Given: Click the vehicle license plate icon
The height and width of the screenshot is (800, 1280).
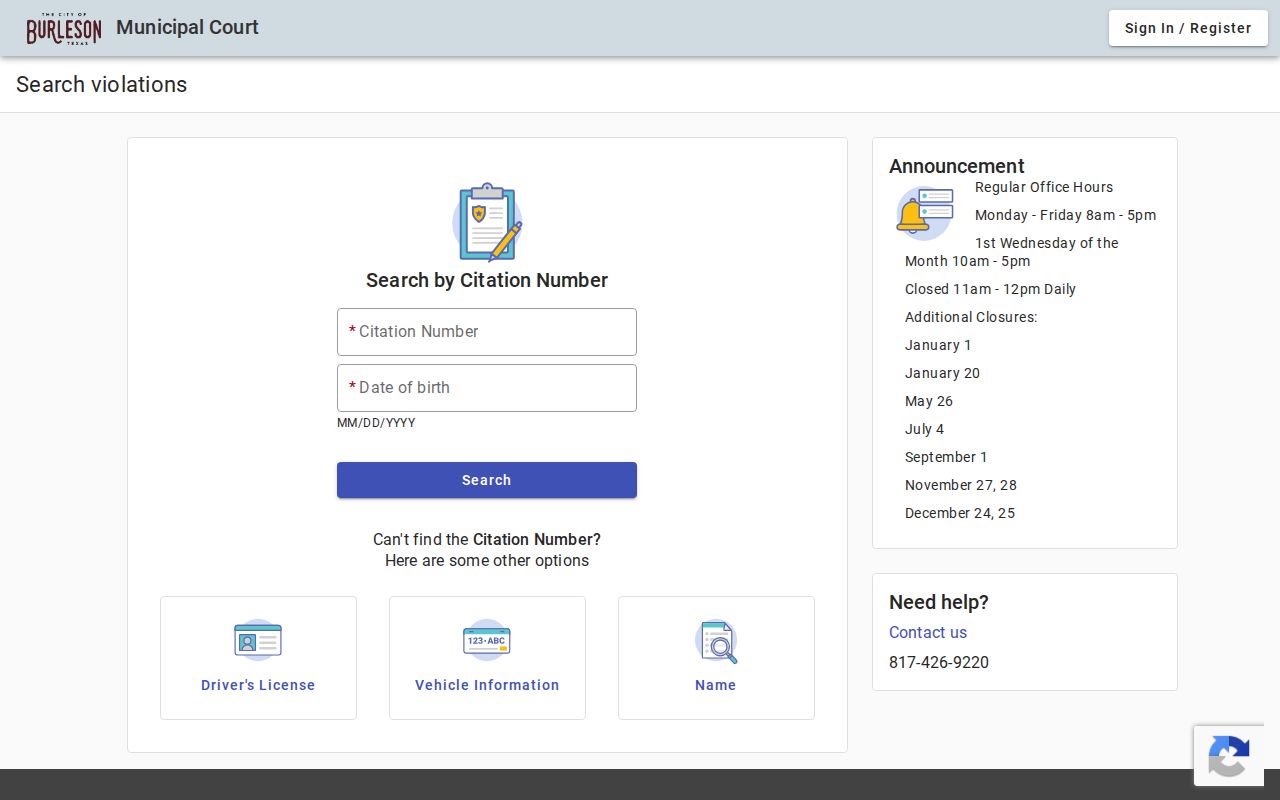Looking at the screenshot, I should pyautogui.click(x=487, y=640).
